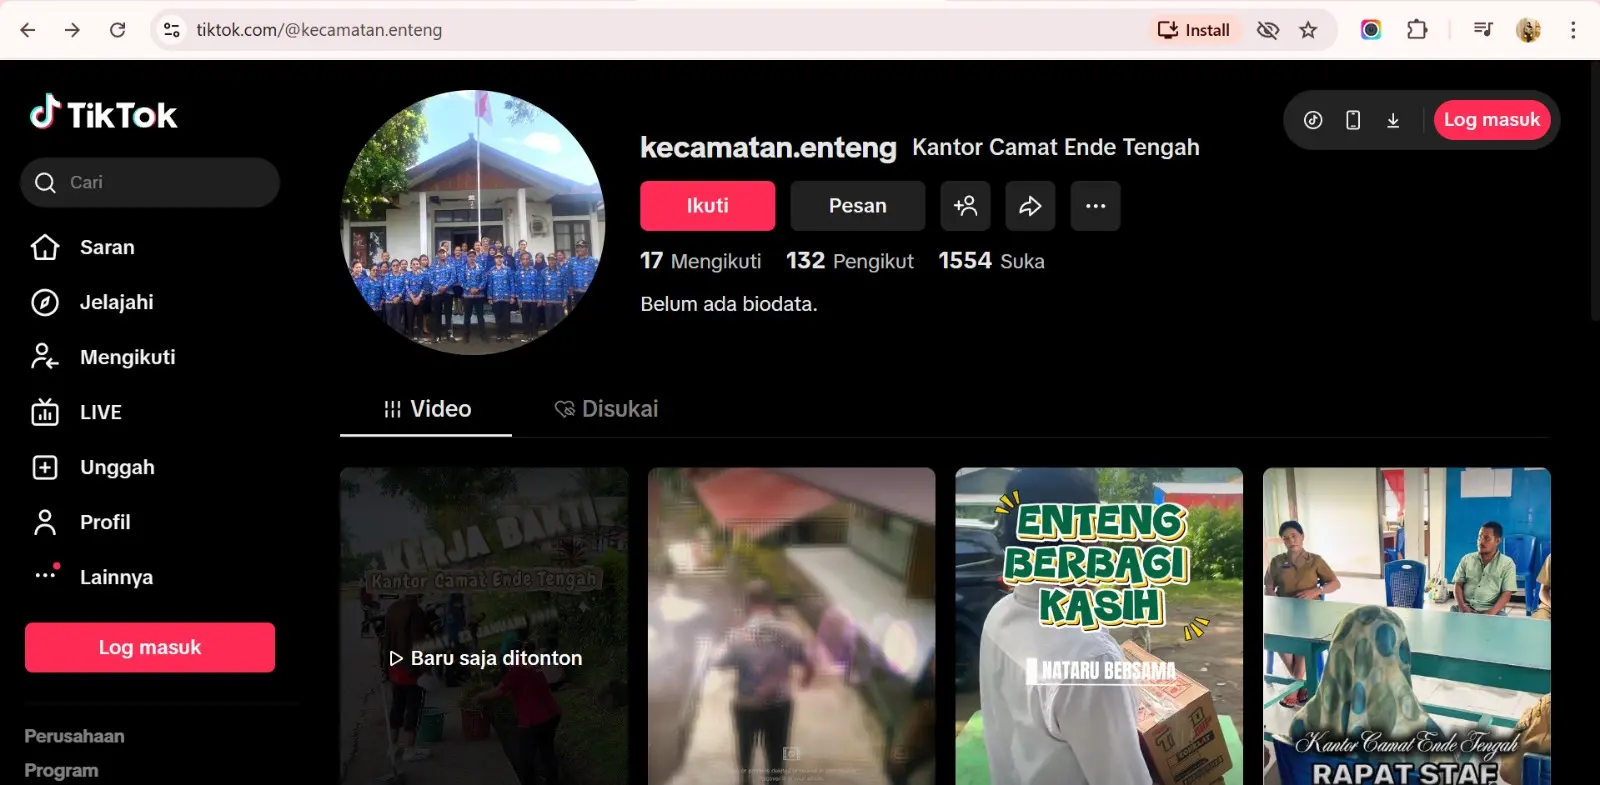Click the colorful circular extension icon
Viewport: 1600px width, 785px height.
point(1371,30)
